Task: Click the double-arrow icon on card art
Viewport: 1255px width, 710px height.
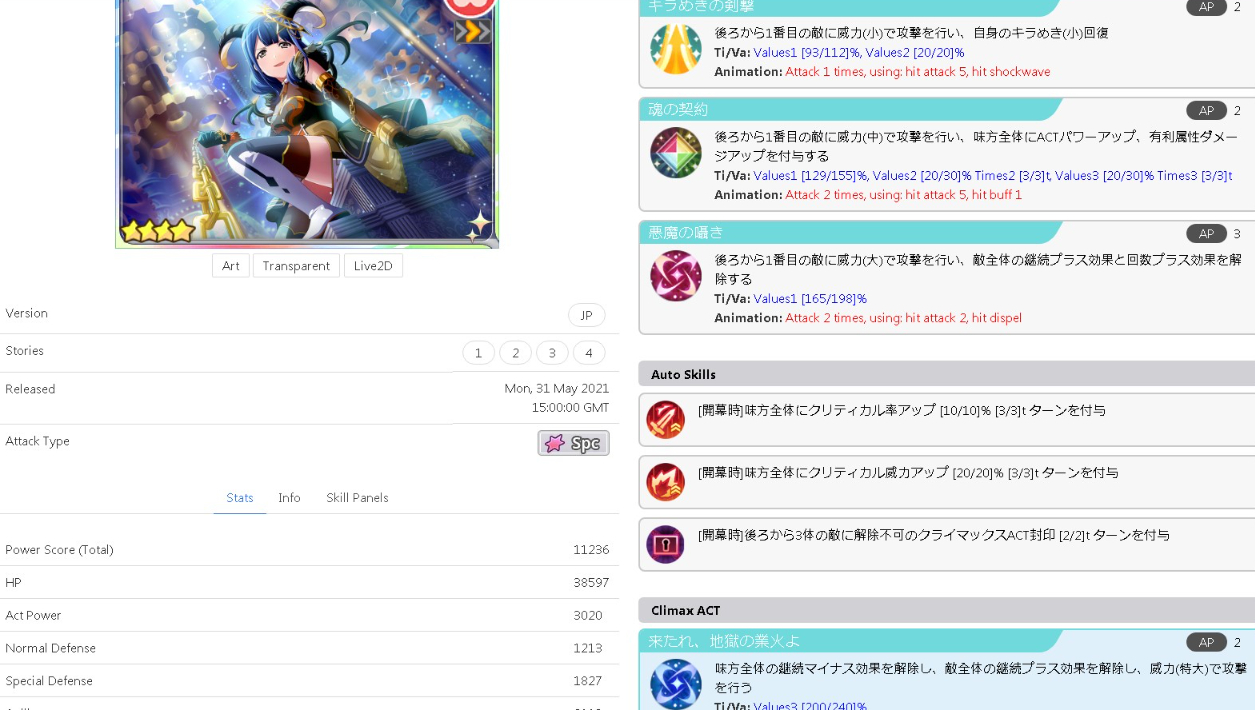Action: coord(472,32)
